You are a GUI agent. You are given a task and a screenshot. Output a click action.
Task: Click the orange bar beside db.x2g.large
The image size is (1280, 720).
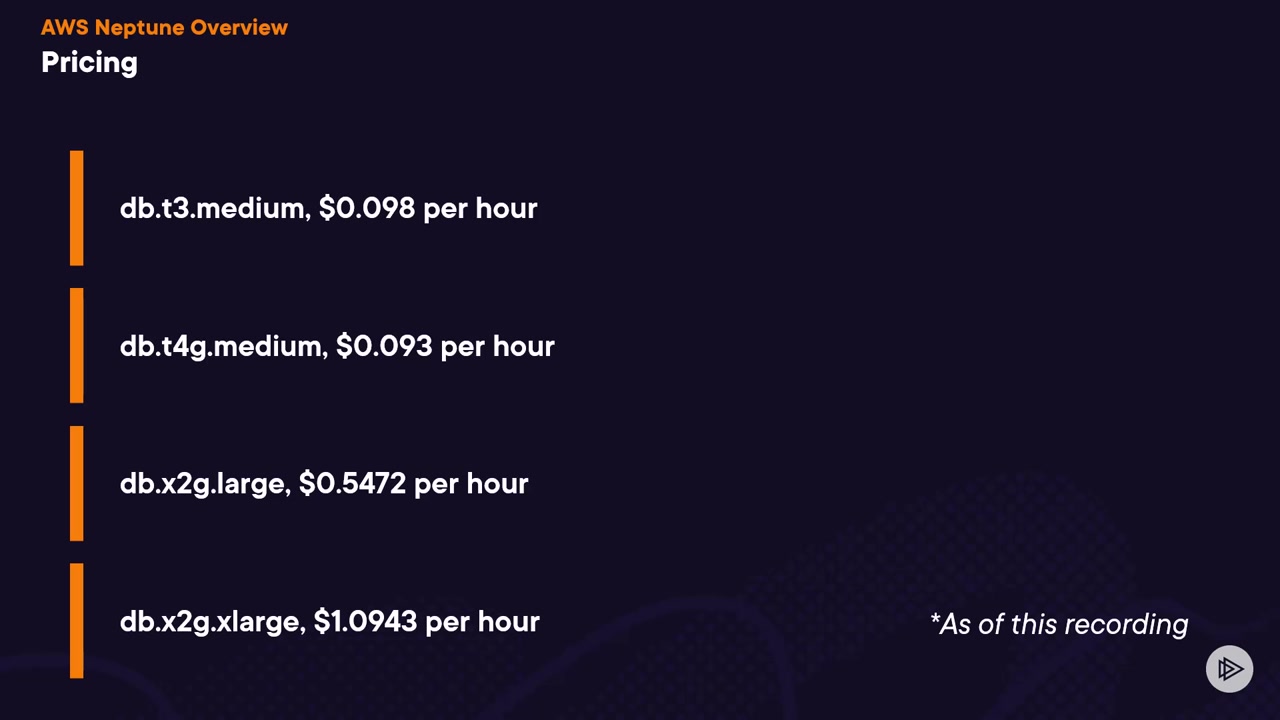(x=77, y=484)
